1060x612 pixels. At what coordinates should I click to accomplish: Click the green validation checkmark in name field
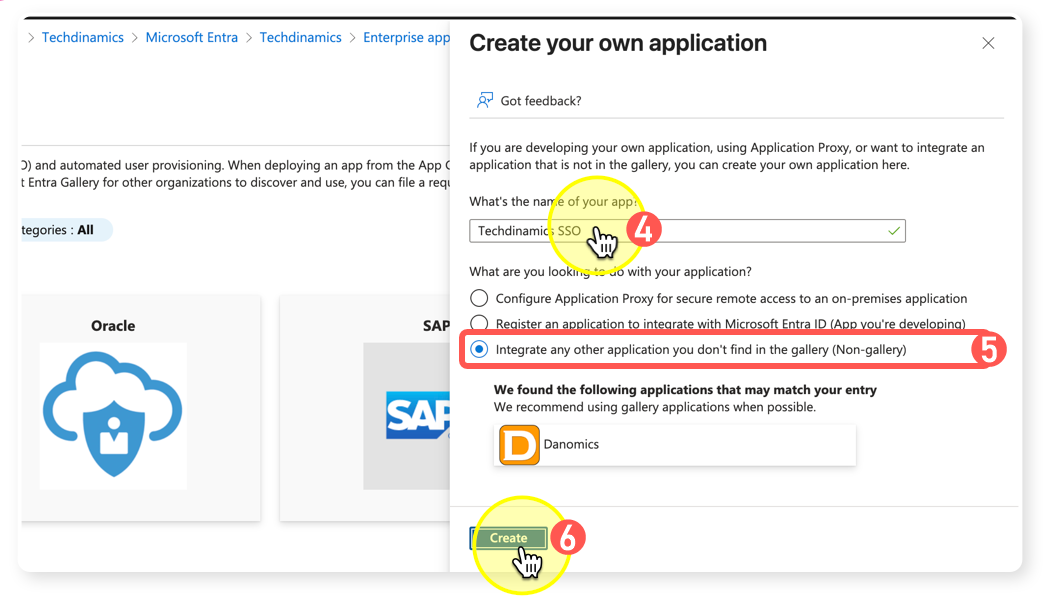click(x=894, y=231)
